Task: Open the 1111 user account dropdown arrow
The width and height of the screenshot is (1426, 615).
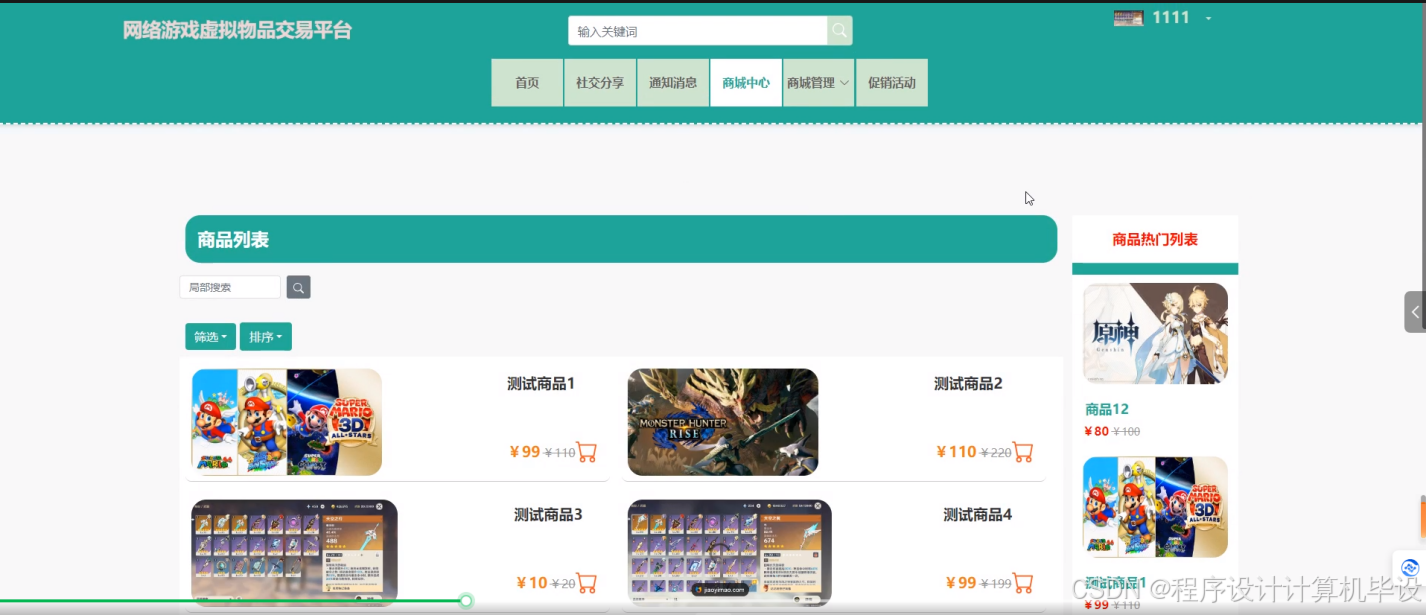Action: (x=1208, y=18)
